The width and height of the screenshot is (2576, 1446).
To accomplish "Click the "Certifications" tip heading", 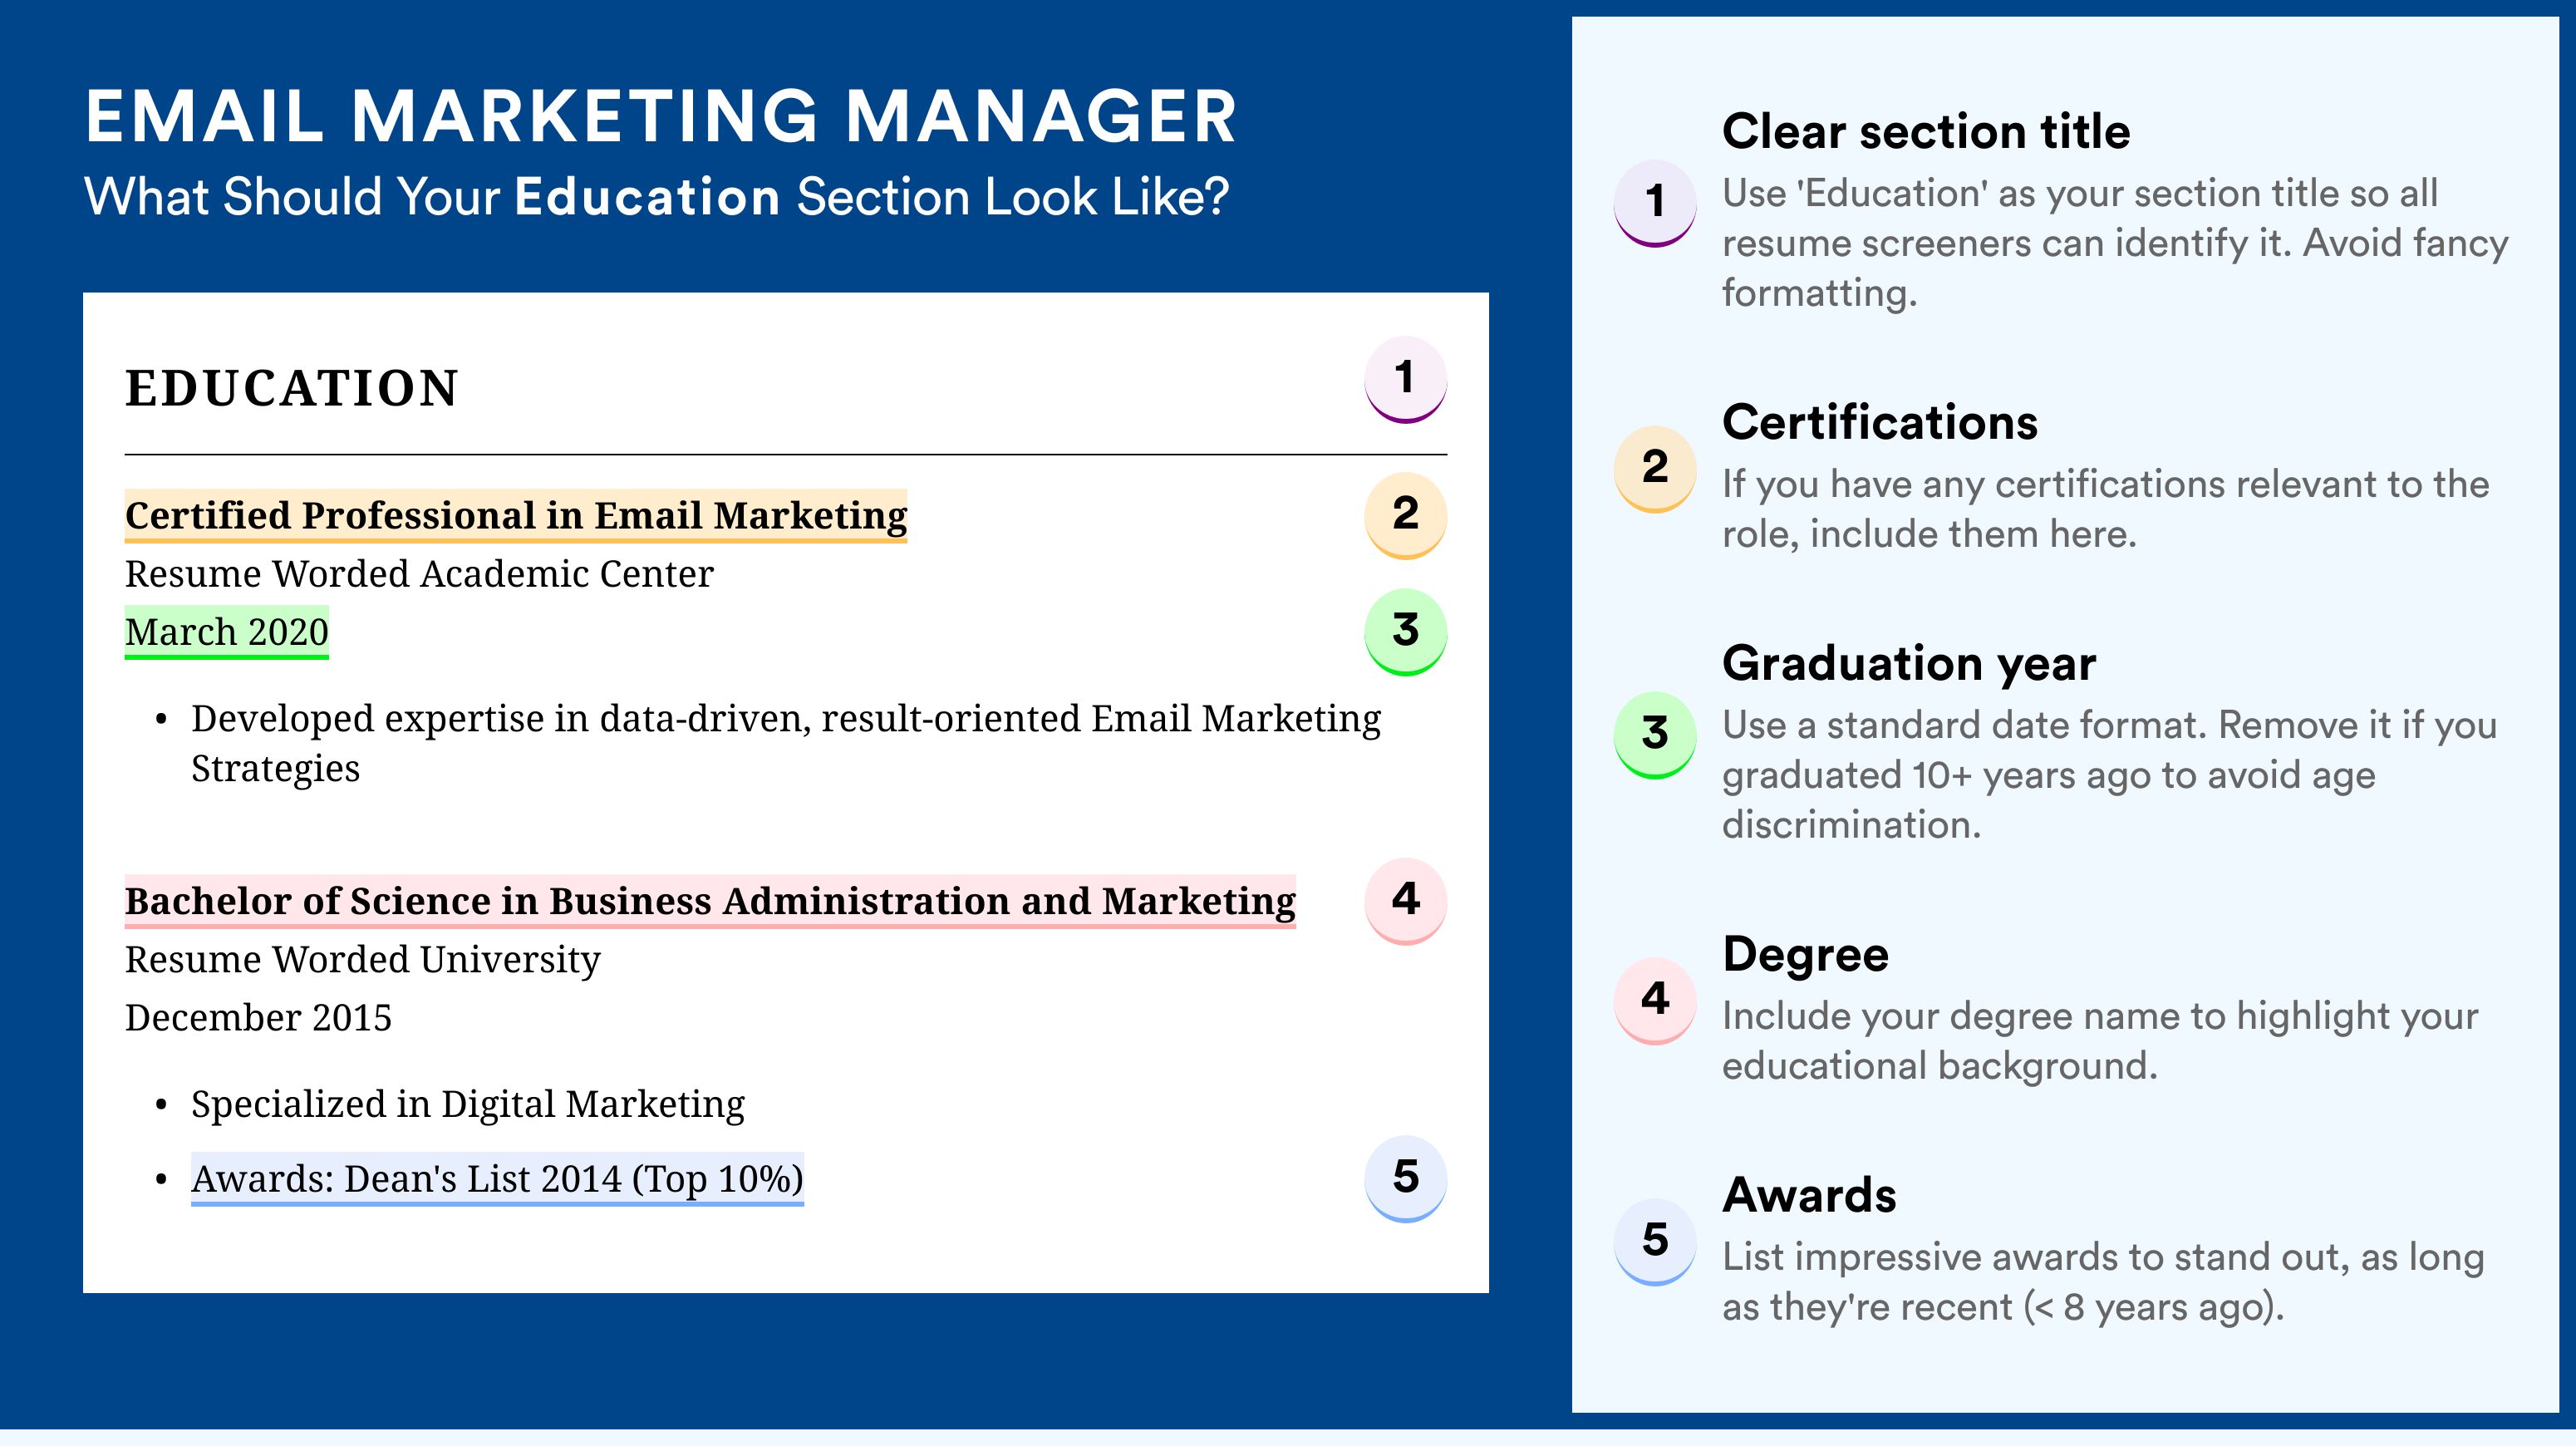I will click(x=1880, y=422).
